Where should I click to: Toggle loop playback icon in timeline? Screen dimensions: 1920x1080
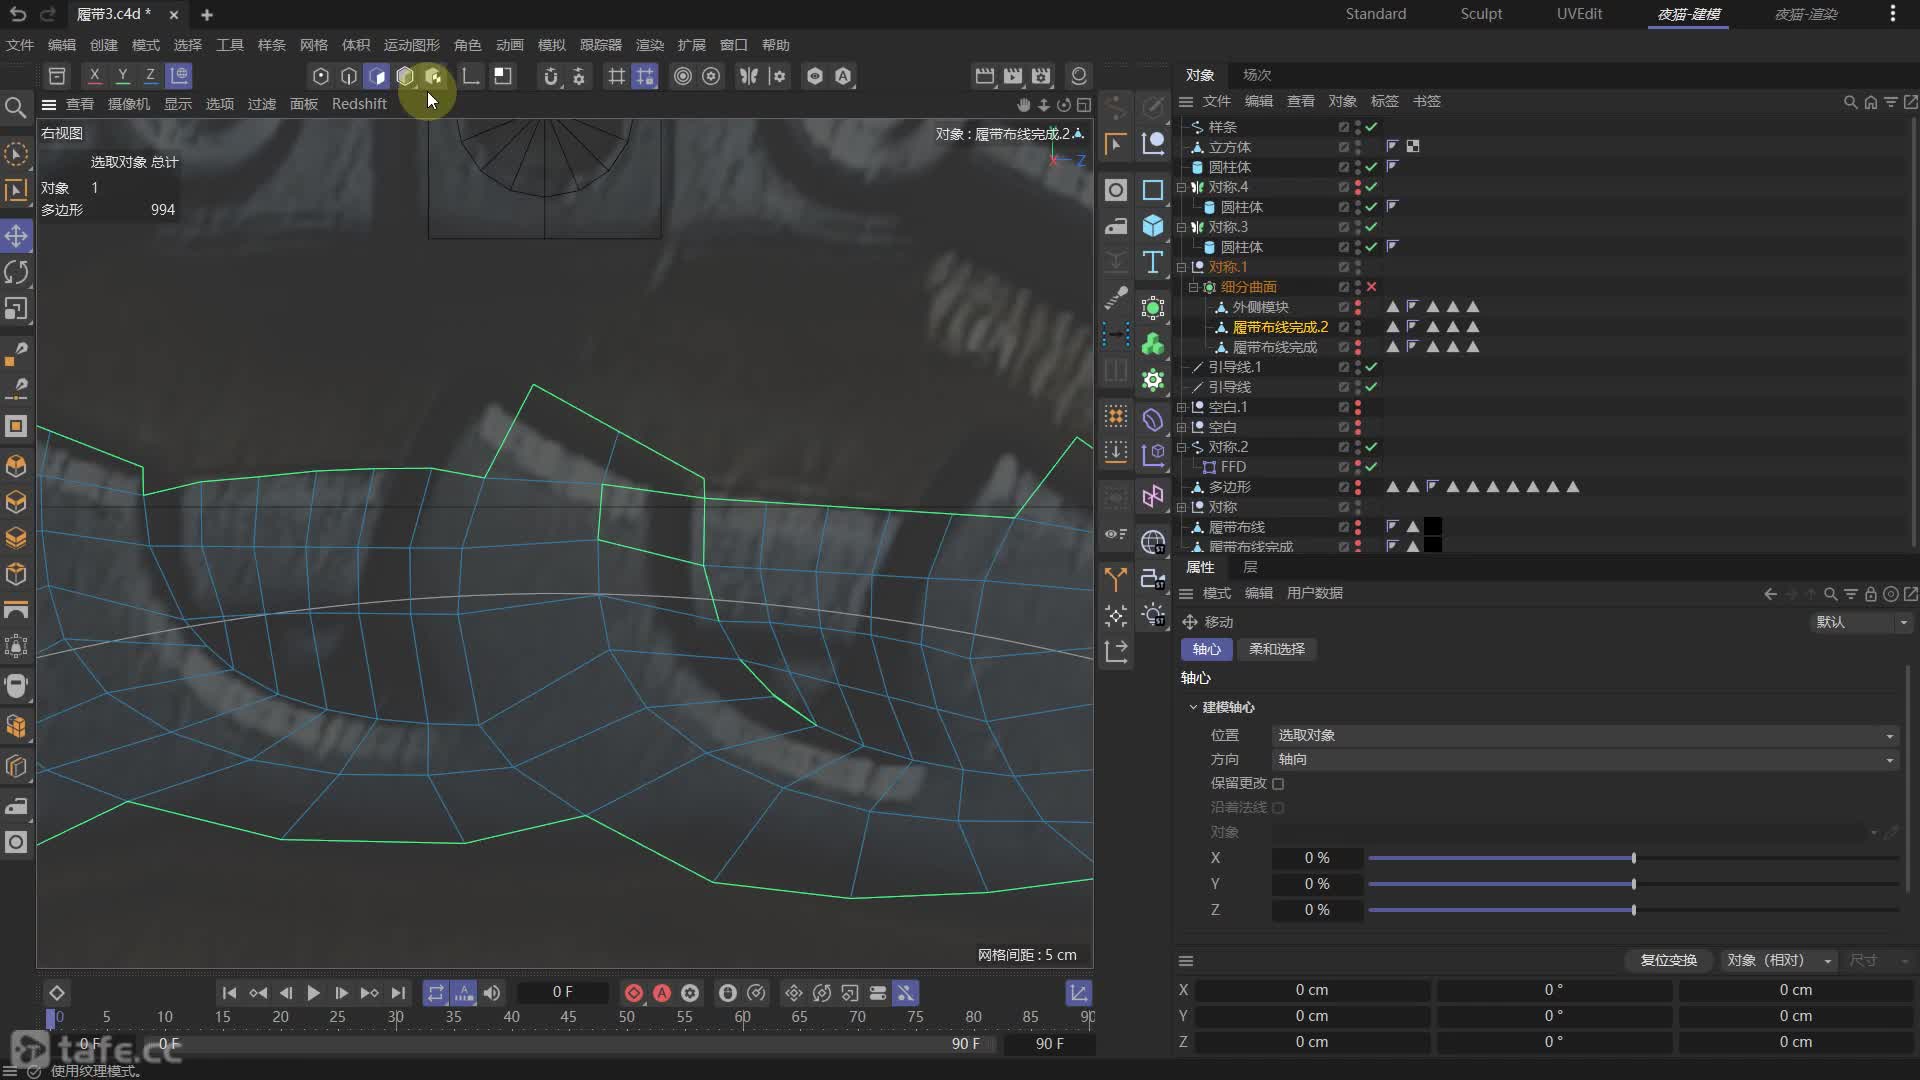coord(435,993)
